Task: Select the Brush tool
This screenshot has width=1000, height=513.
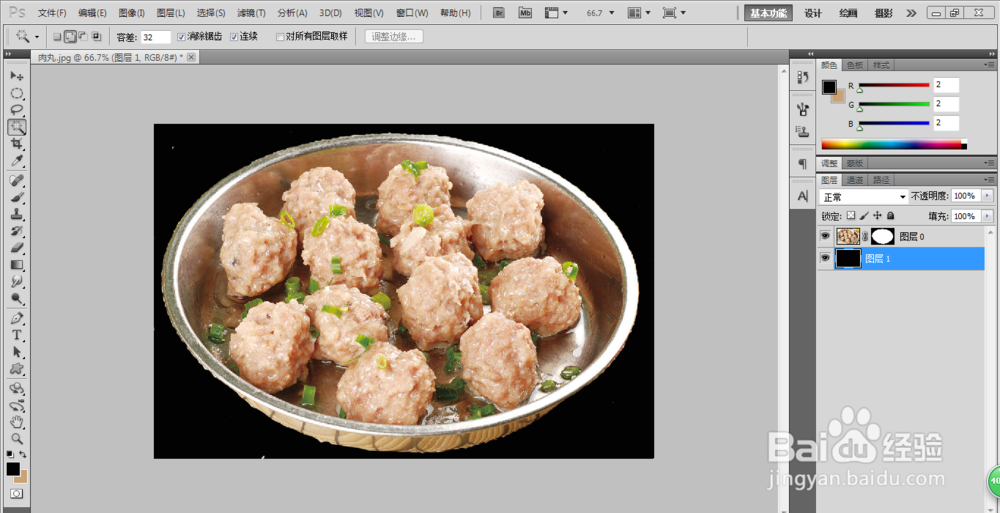Action: click(x=17, y=197)
